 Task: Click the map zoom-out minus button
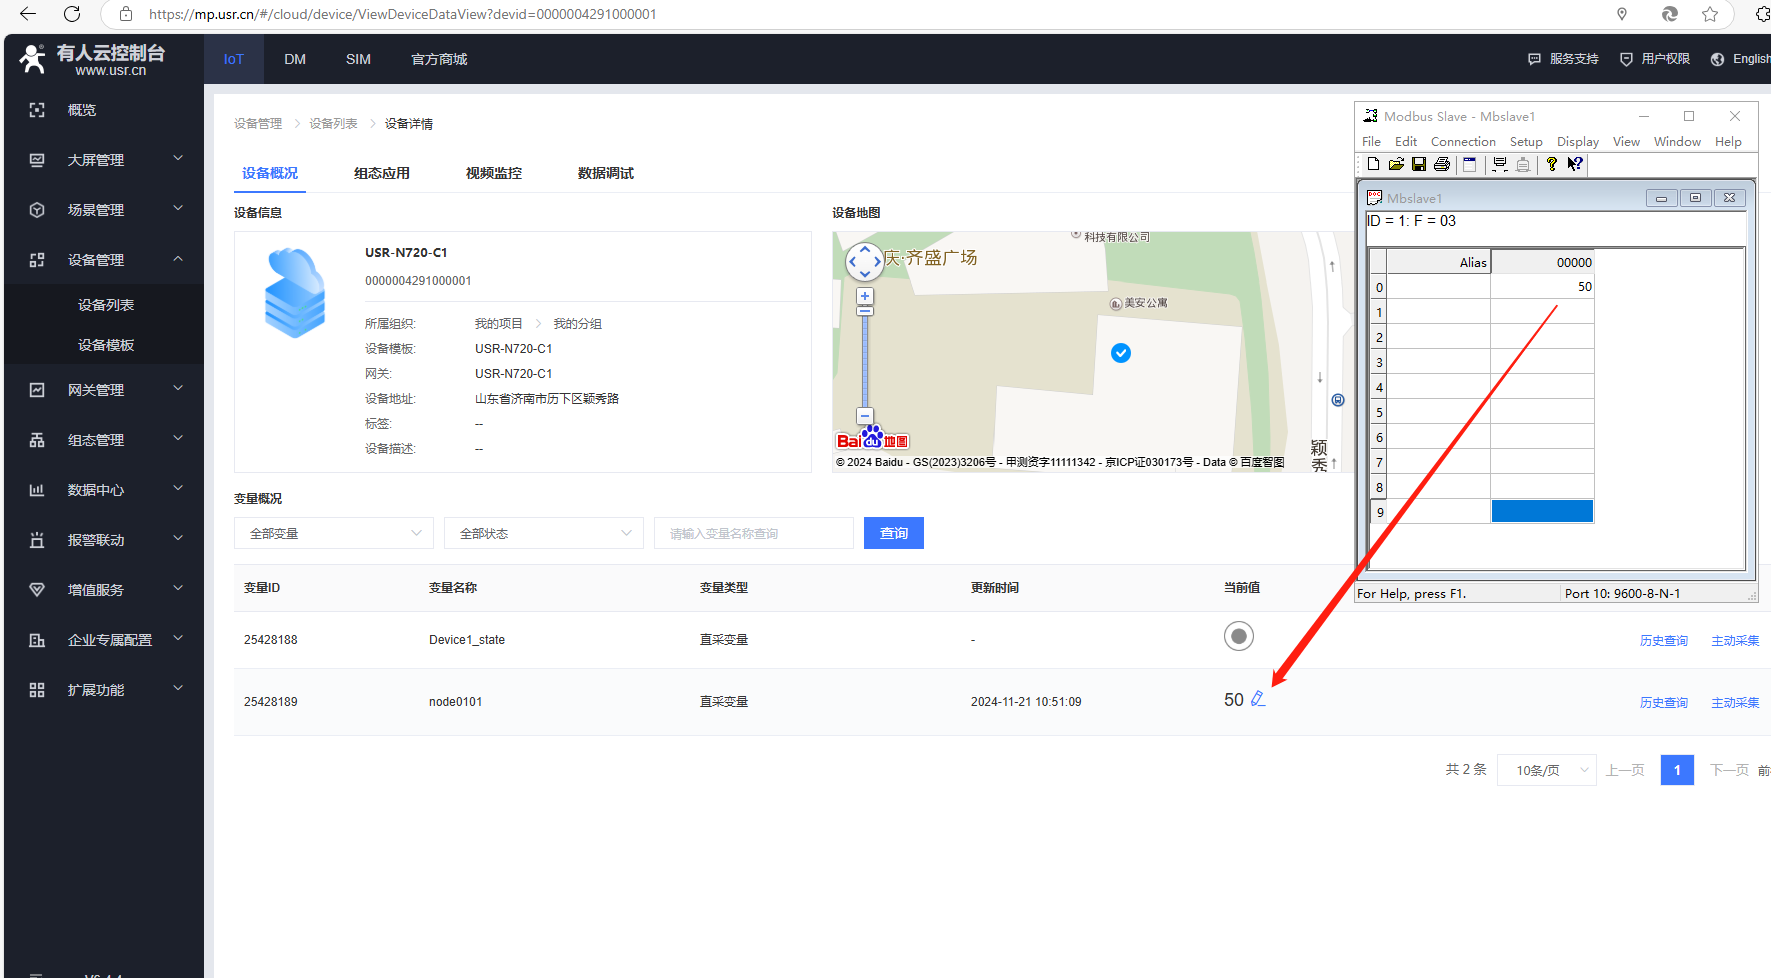click(865, 416)
